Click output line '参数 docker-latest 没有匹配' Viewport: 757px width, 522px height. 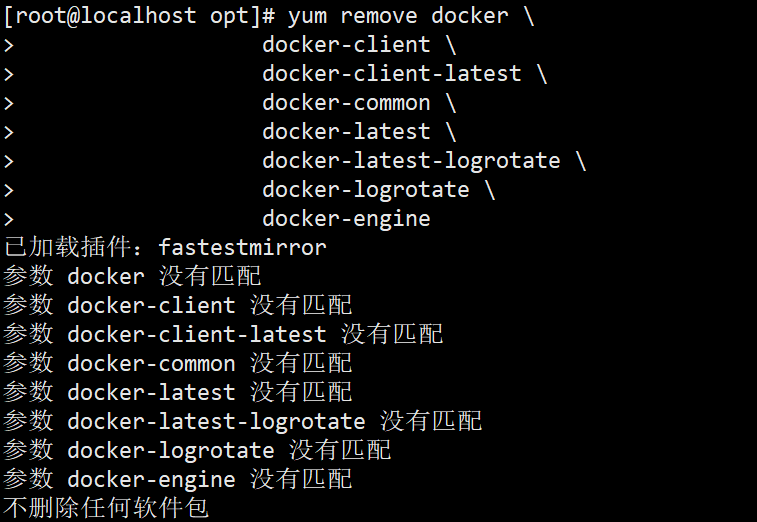178,392
